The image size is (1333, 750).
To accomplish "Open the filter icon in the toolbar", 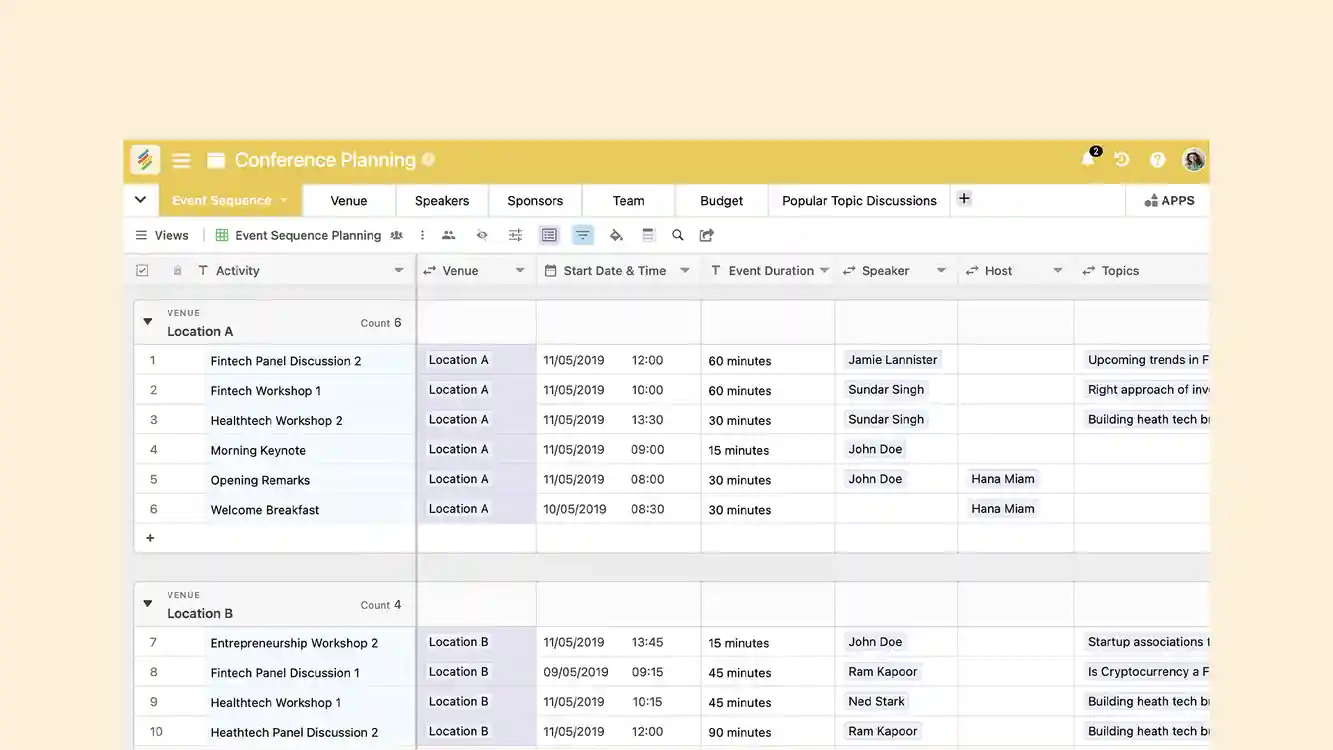I will pyautogui.click(x=581, y=234).
